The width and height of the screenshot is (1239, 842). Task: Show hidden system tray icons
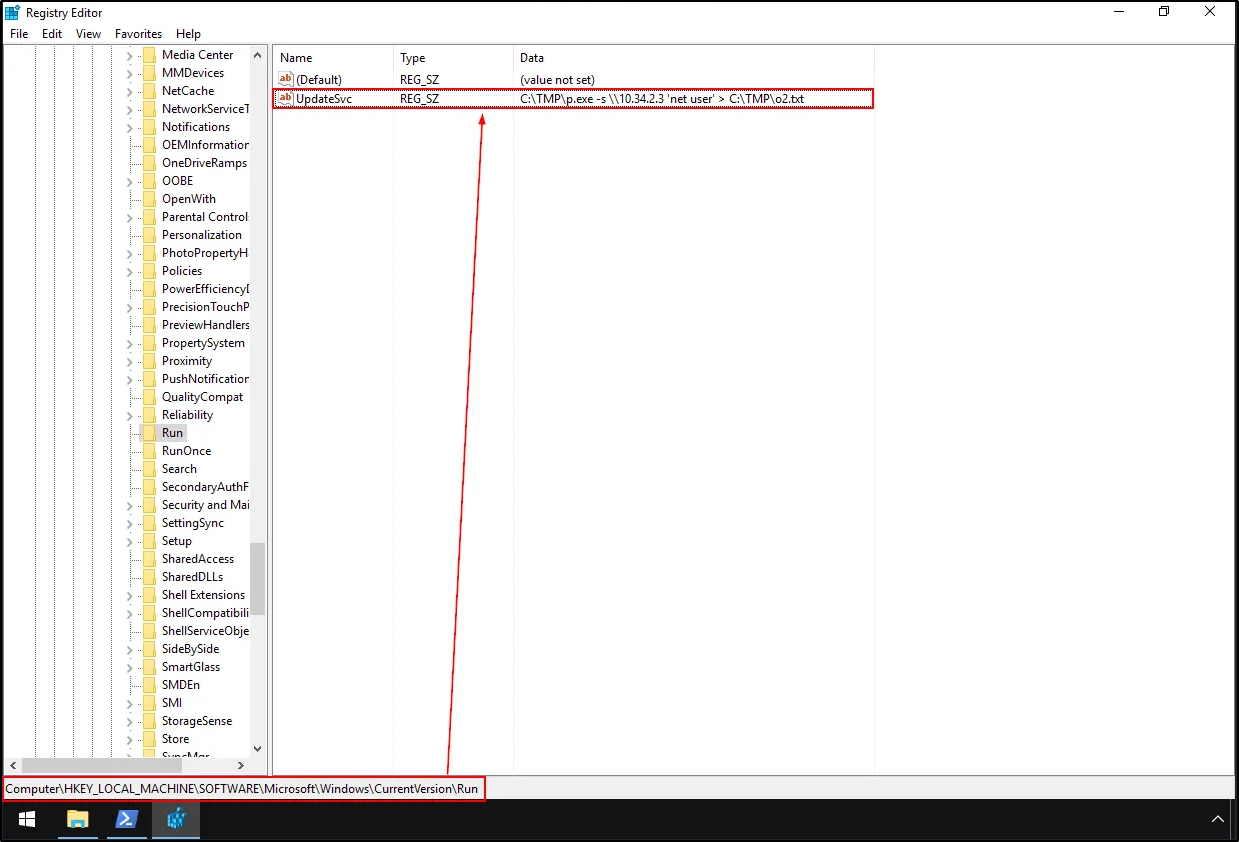(1217, 819)
